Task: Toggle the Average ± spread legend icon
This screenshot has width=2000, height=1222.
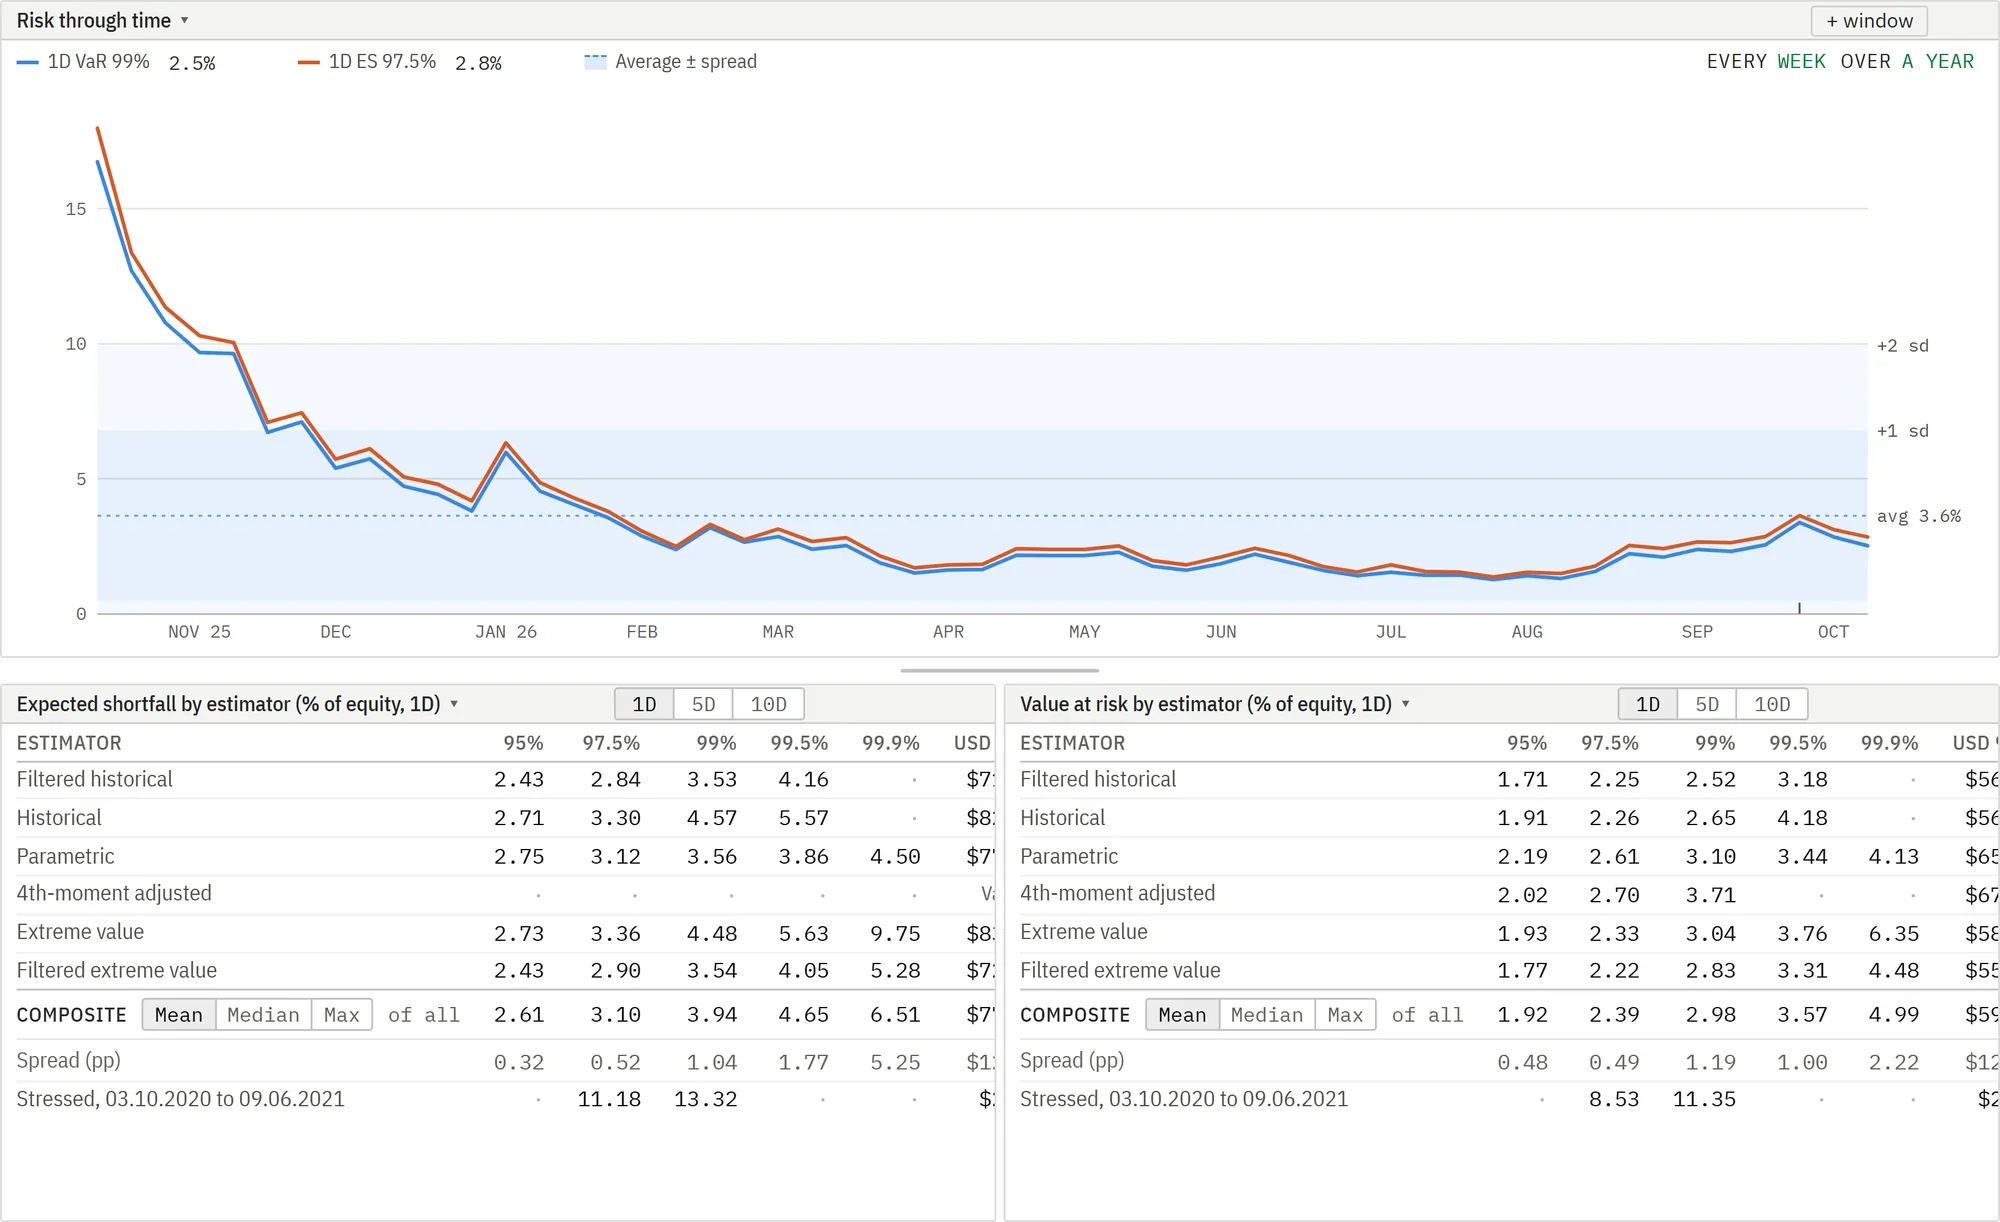Action: [595, 62]
